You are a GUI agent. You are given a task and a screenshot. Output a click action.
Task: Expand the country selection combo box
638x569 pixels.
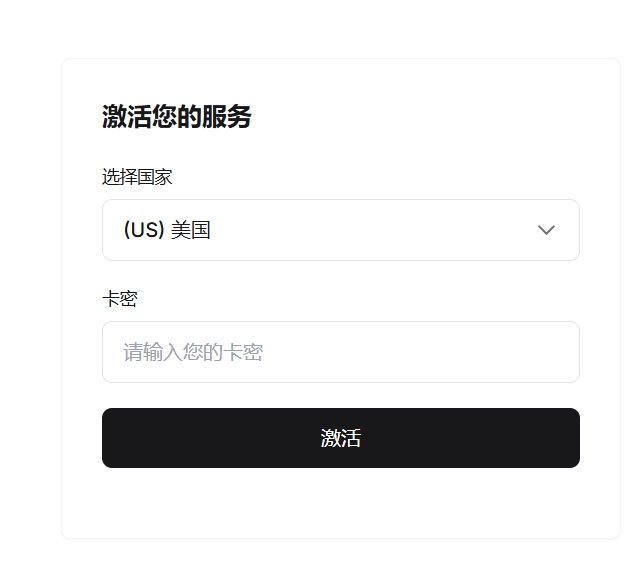(x=340, y=230)
